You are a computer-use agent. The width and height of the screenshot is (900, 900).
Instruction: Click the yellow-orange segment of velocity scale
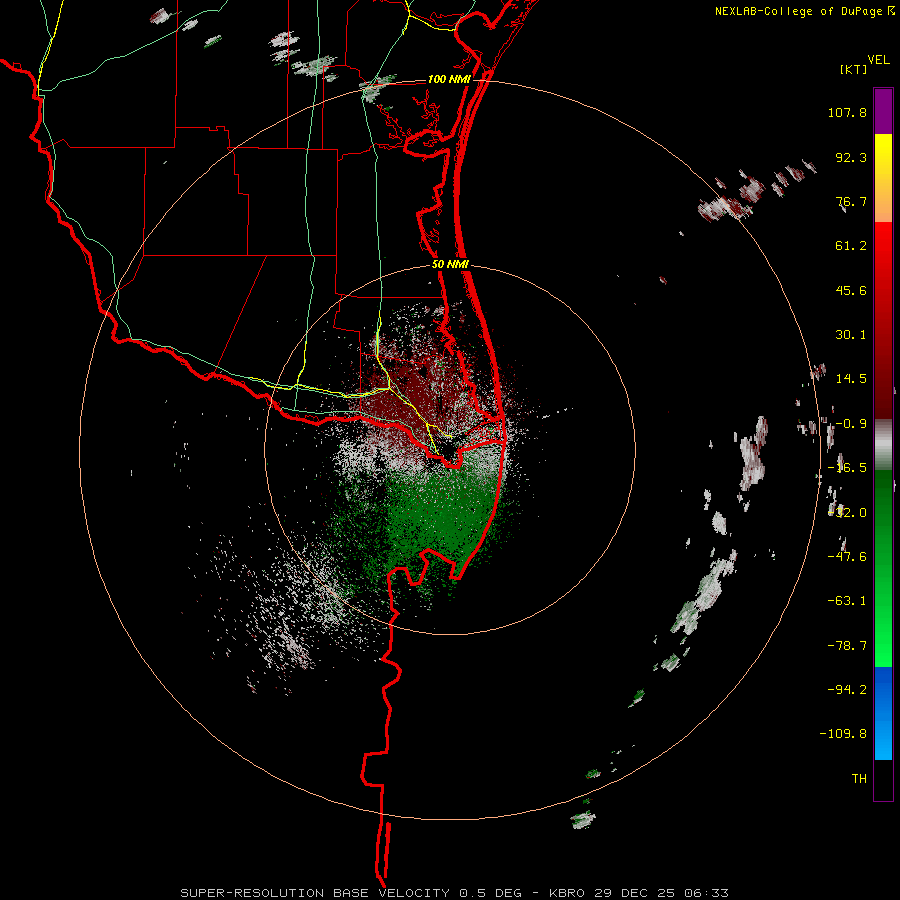[883, 178]
